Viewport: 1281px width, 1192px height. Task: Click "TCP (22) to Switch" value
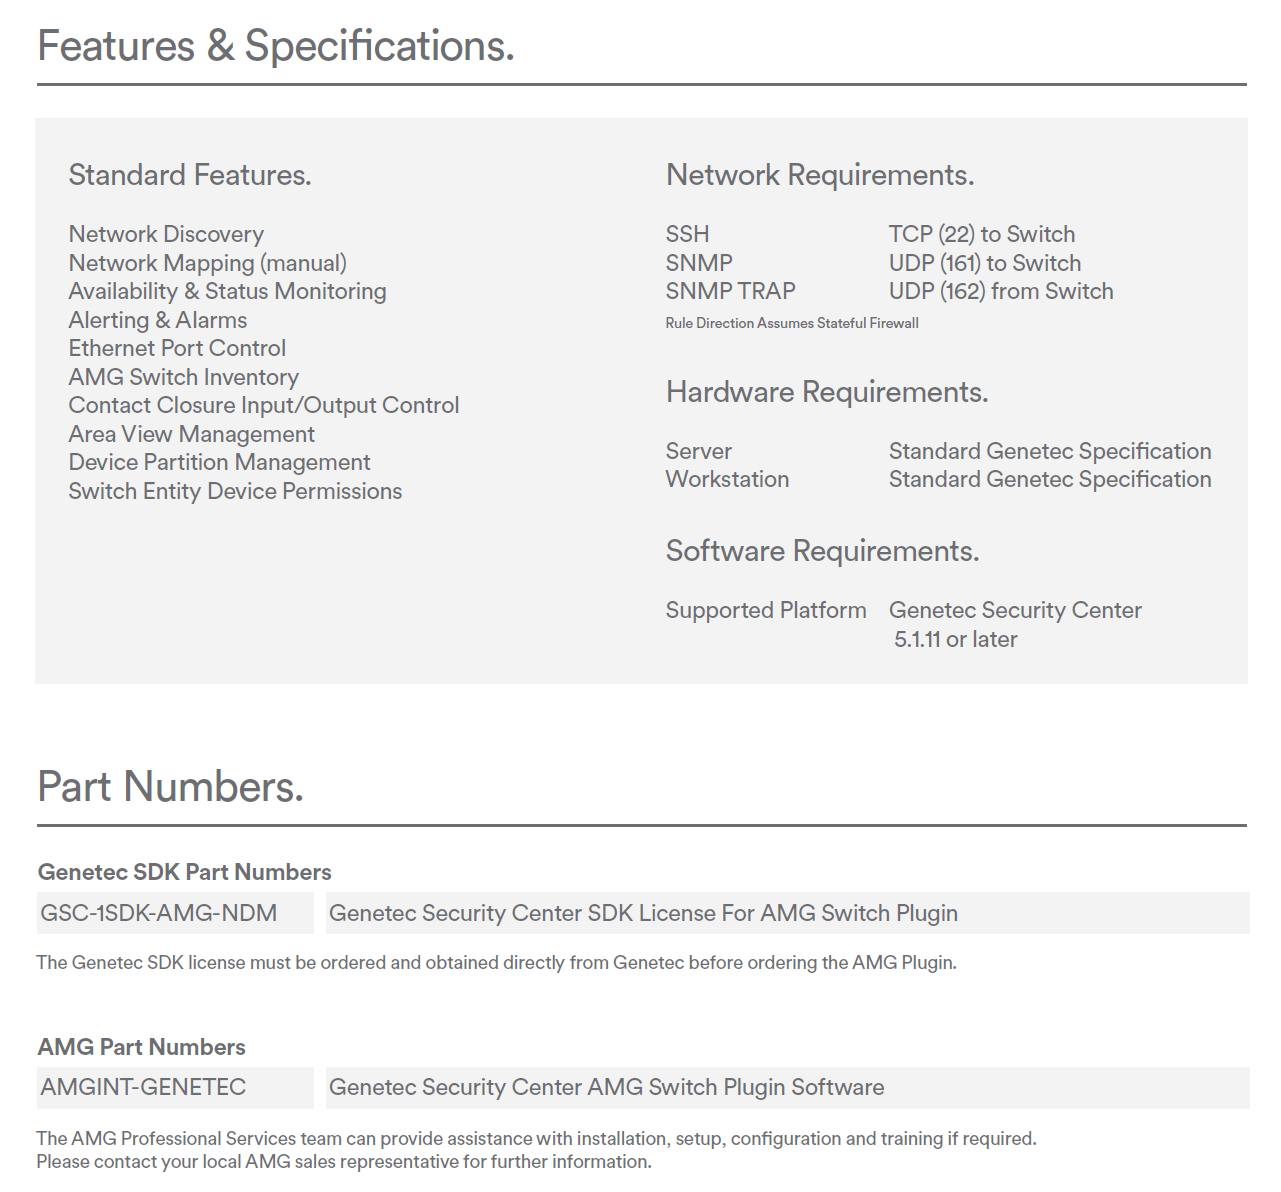(982, 234)
